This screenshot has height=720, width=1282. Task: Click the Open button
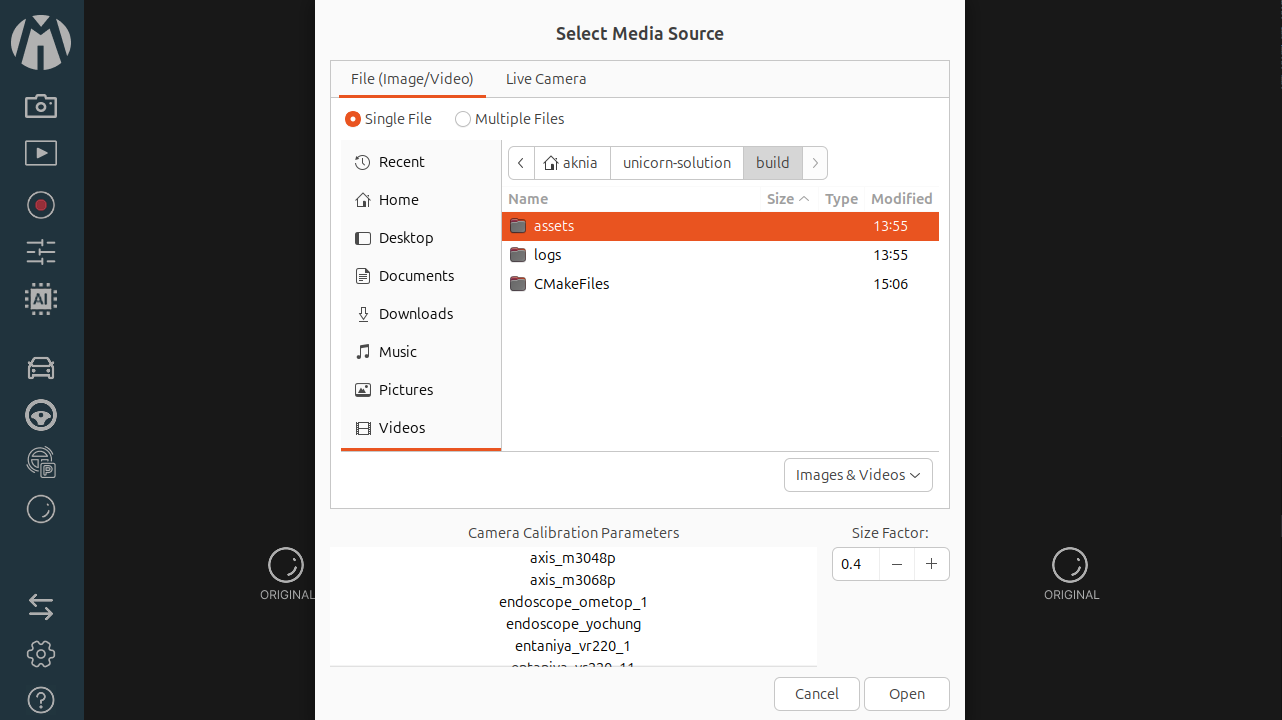point(906,694)
